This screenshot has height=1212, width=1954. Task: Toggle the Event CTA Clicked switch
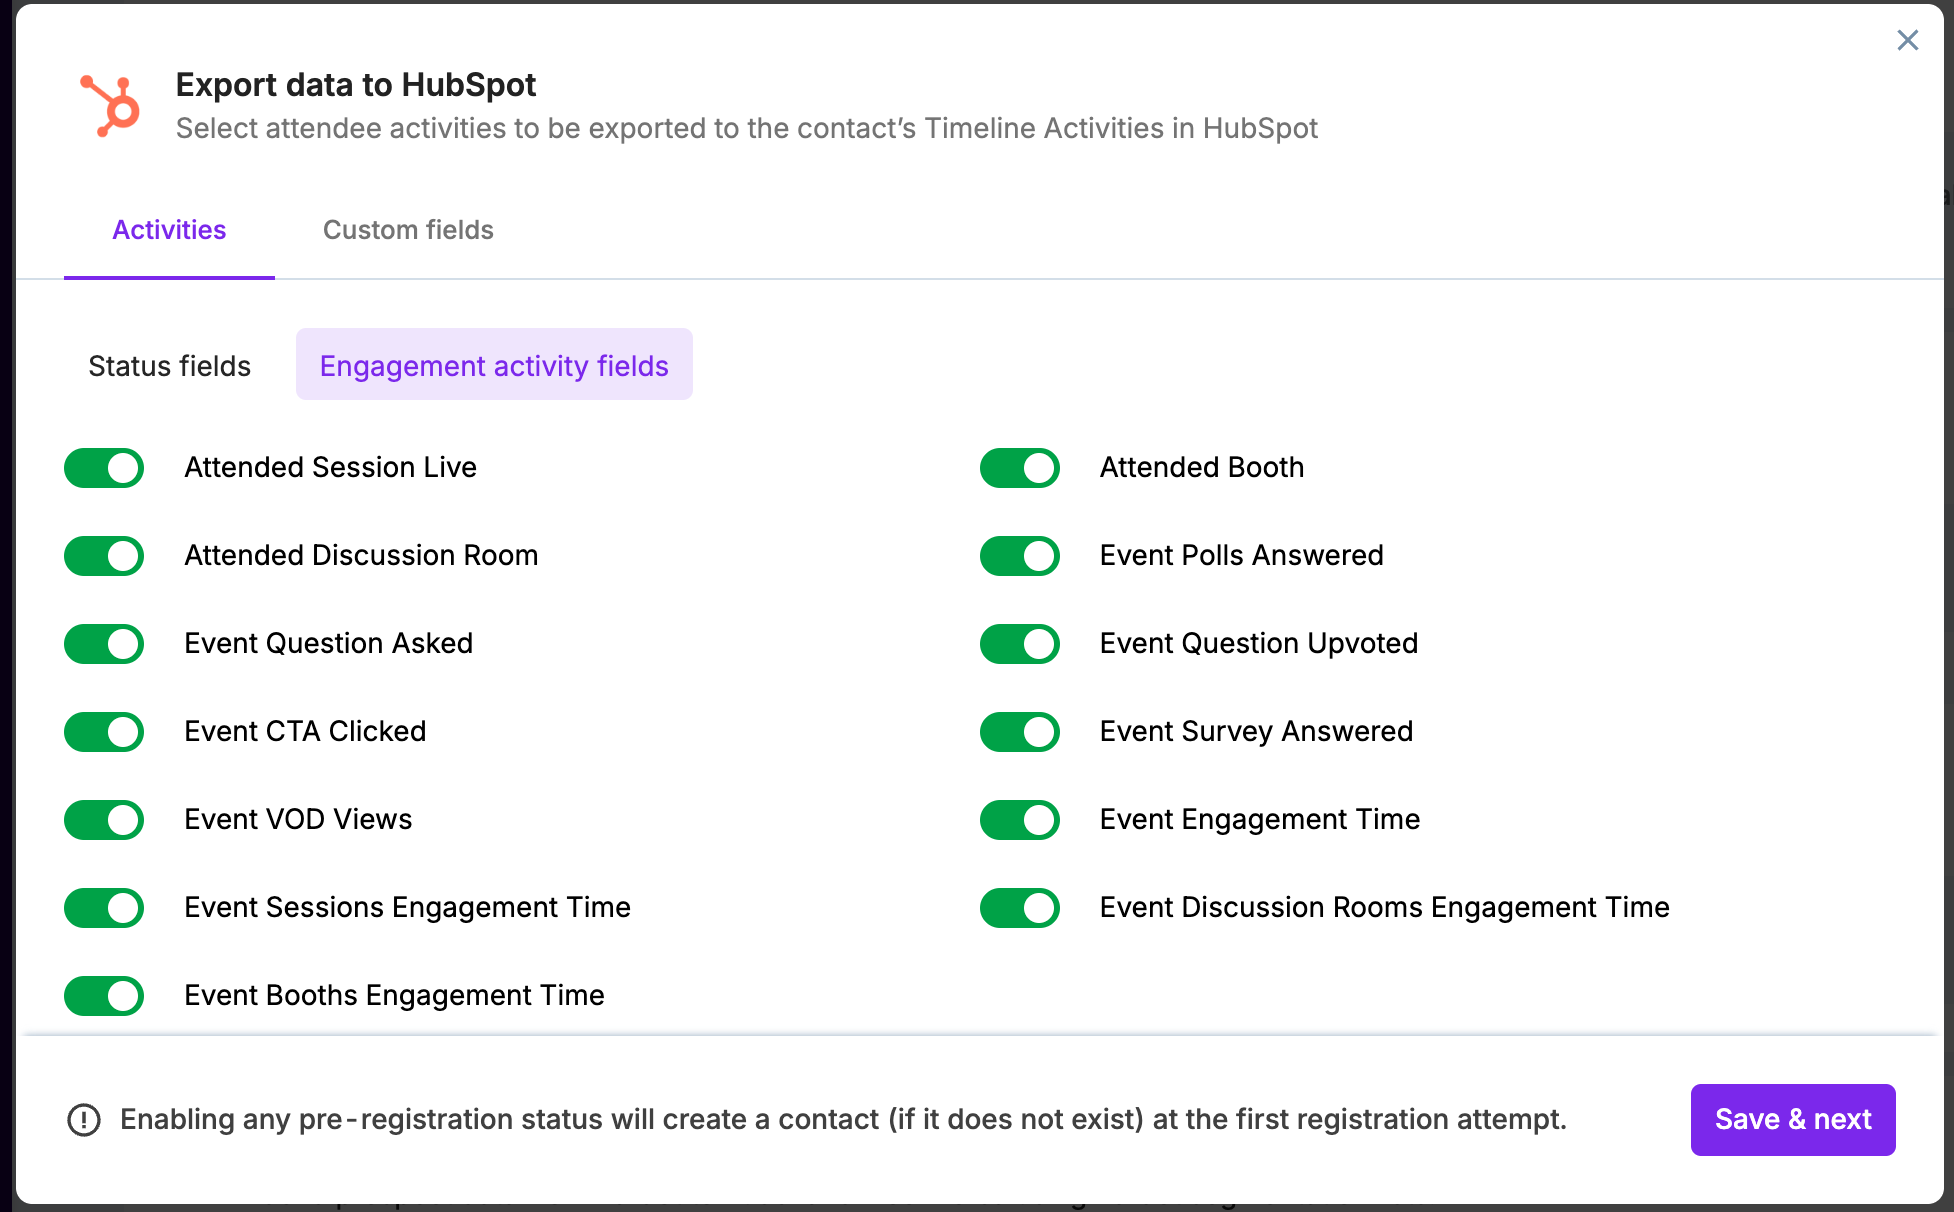(x=104, y=732)
